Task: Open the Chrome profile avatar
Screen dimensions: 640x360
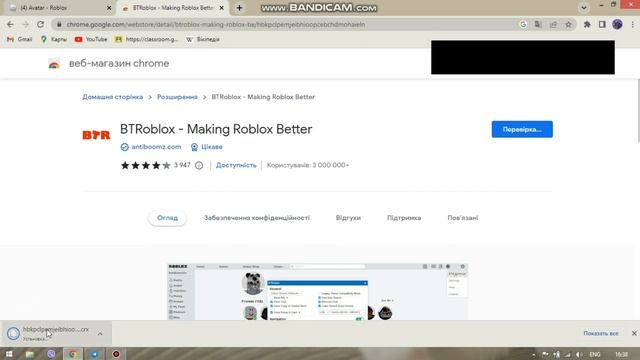Action: 617,24
